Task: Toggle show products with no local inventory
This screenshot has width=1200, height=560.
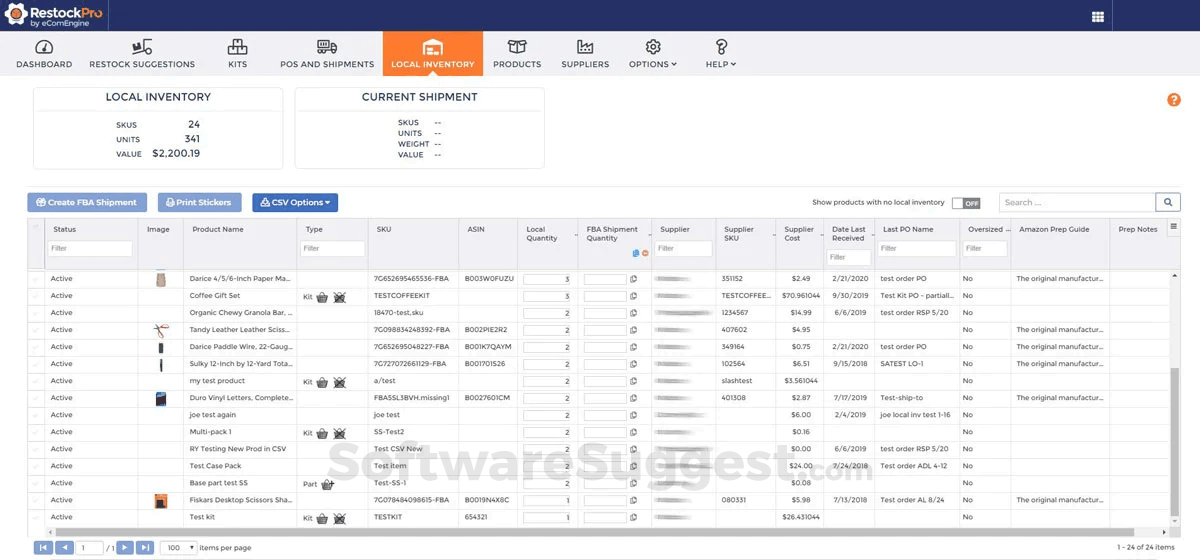Action: coord(966,203)
